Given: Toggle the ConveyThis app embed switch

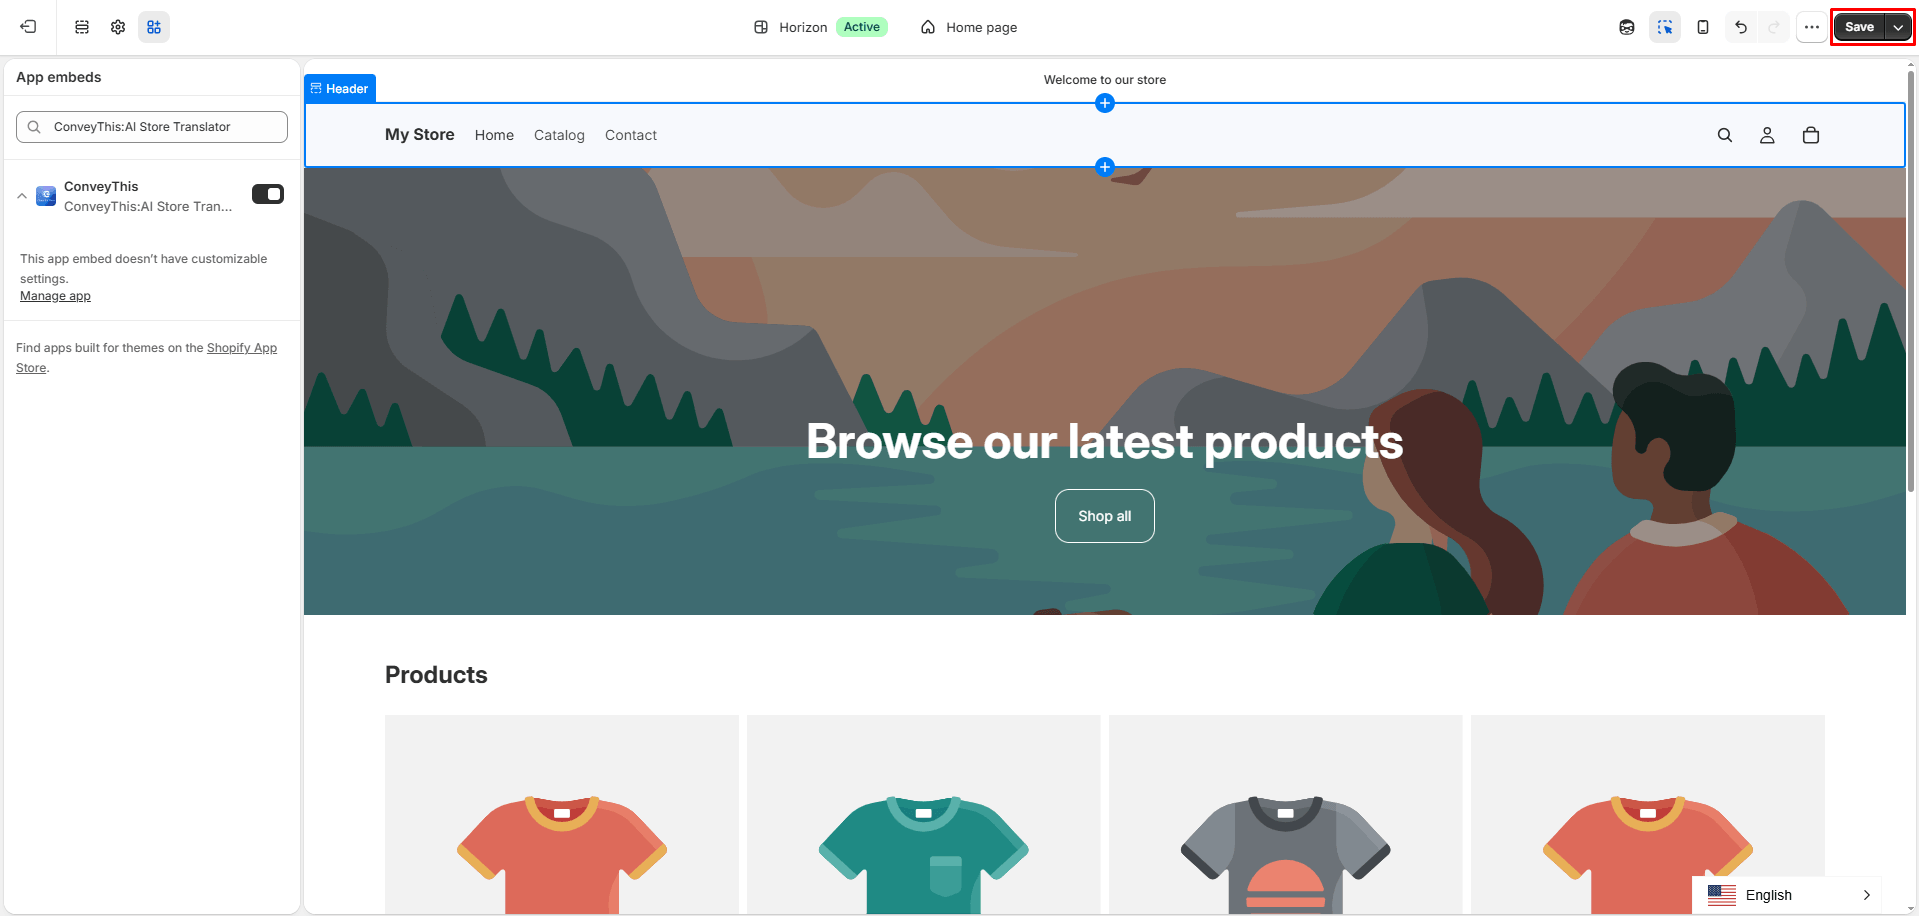Looking at the screenshot, I should (268, 194).
